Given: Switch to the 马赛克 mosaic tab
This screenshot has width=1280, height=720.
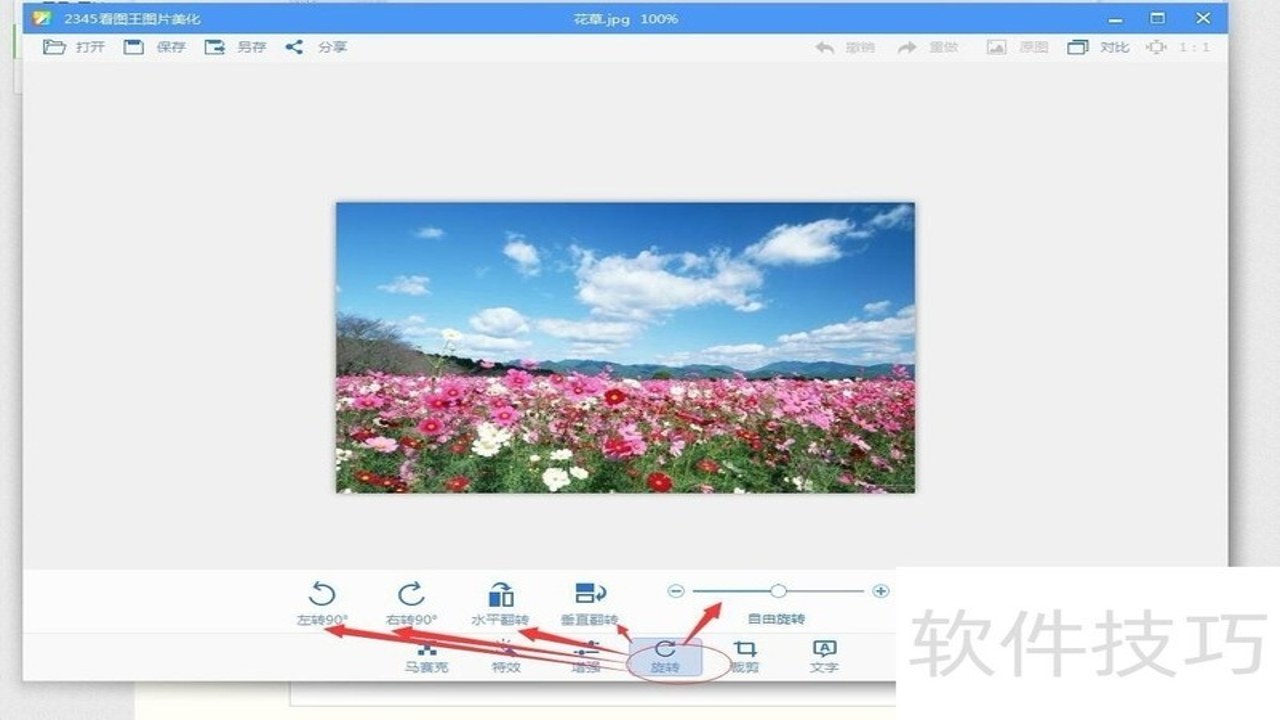Looking at the screenshot, I should 427,657.
